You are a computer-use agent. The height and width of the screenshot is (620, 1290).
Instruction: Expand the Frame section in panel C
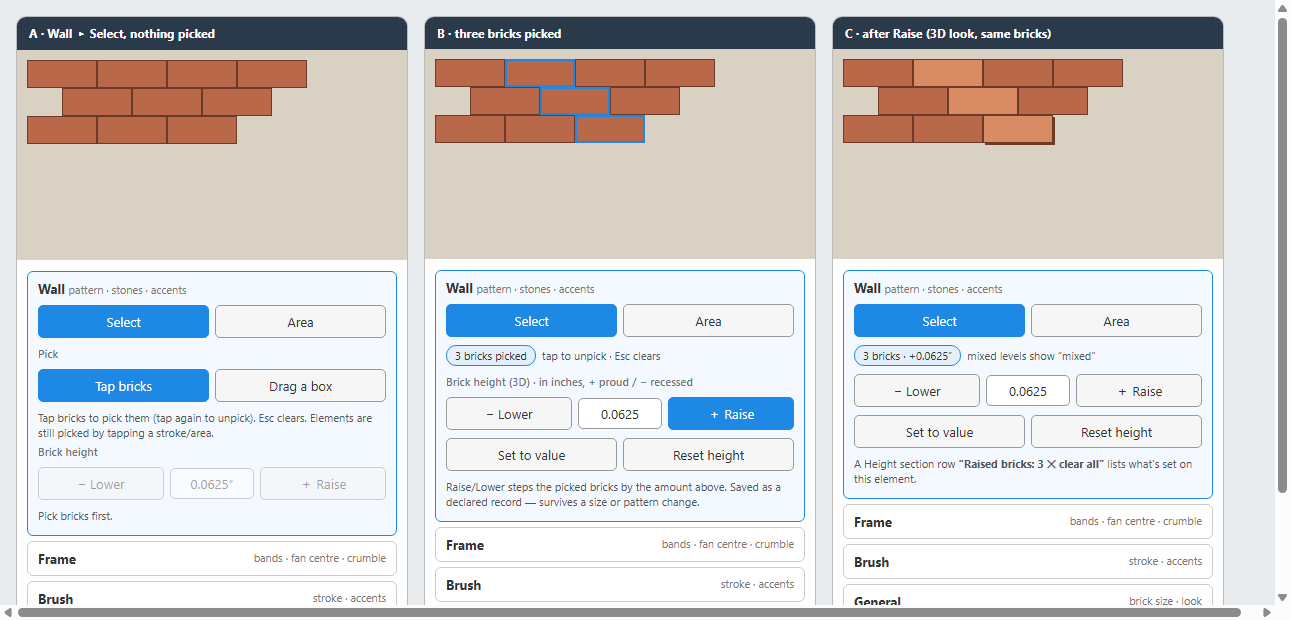point(1028,522)
